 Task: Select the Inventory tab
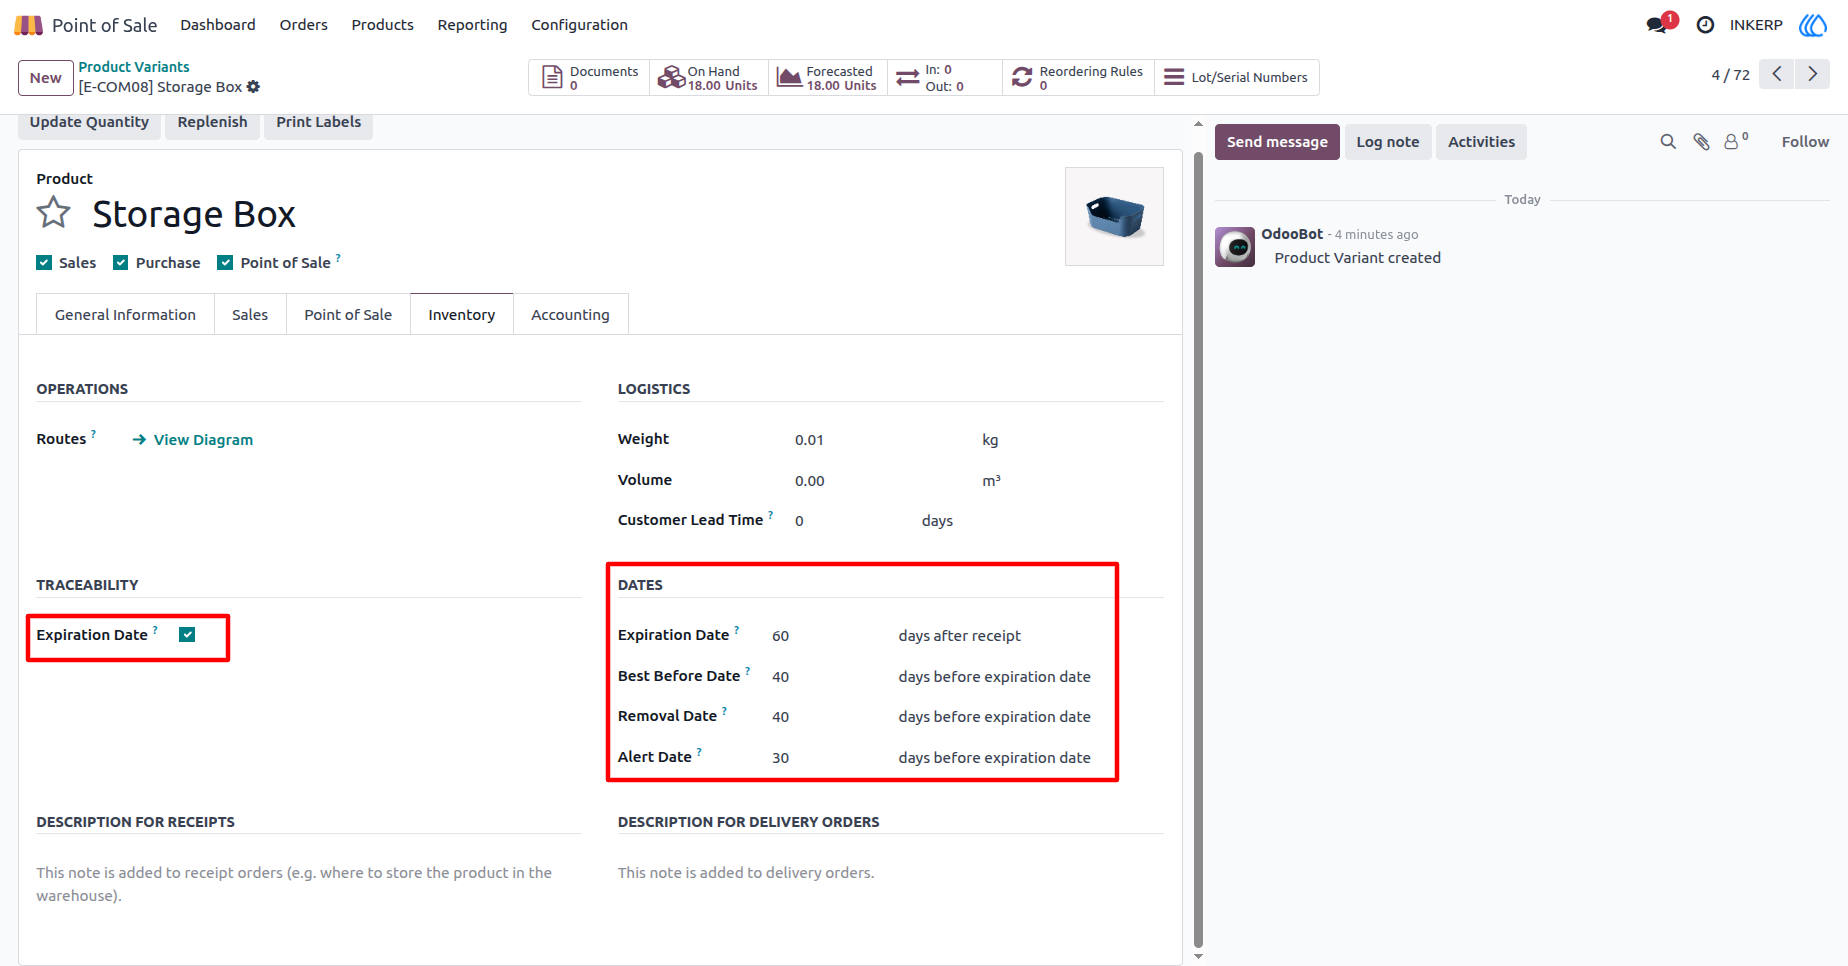click(462, 315)
